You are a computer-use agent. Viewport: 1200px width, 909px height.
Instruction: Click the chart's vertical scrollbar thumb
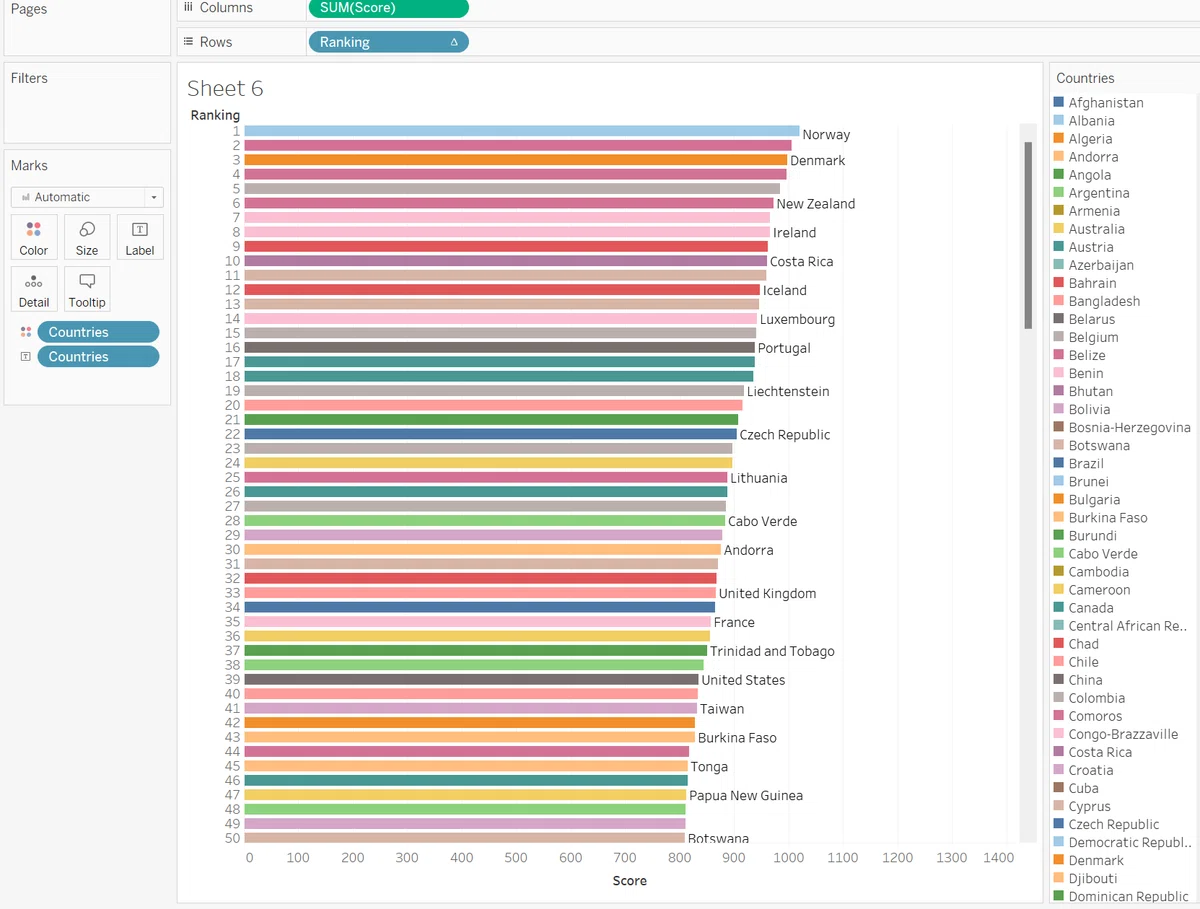pyautogui.click(x=1027, y=235)
